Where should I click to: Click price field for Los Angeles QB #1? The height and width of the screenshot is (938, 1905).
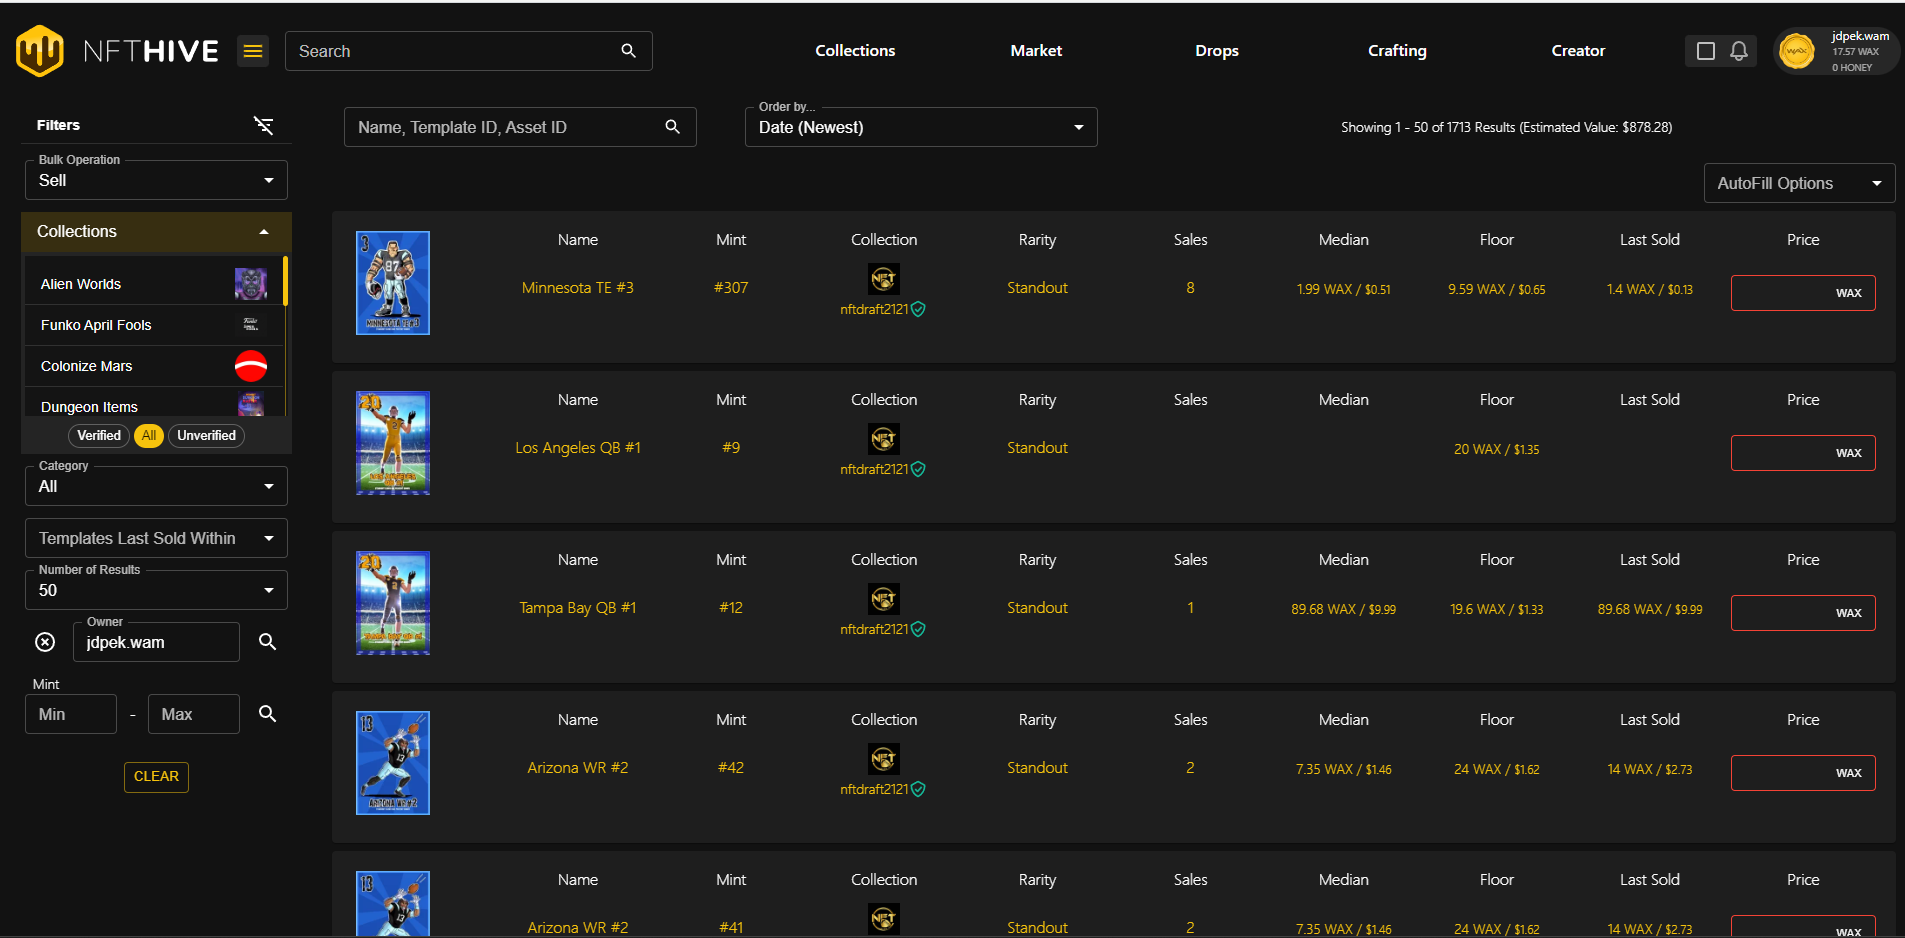click(x=1803, y=453)
